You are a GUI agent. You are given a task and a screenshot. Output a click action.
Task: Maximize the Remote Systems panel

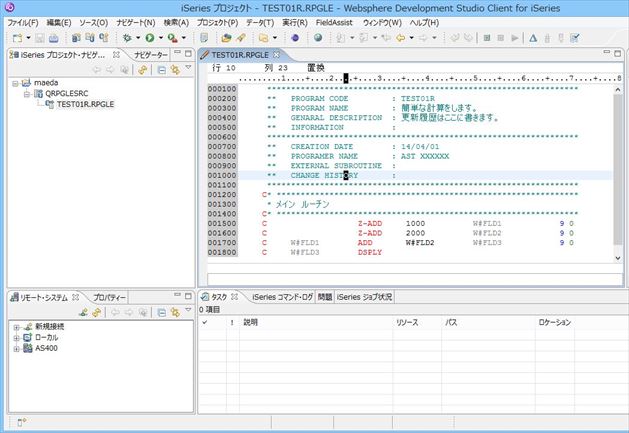pyautogui.click(x=188, y=296)
